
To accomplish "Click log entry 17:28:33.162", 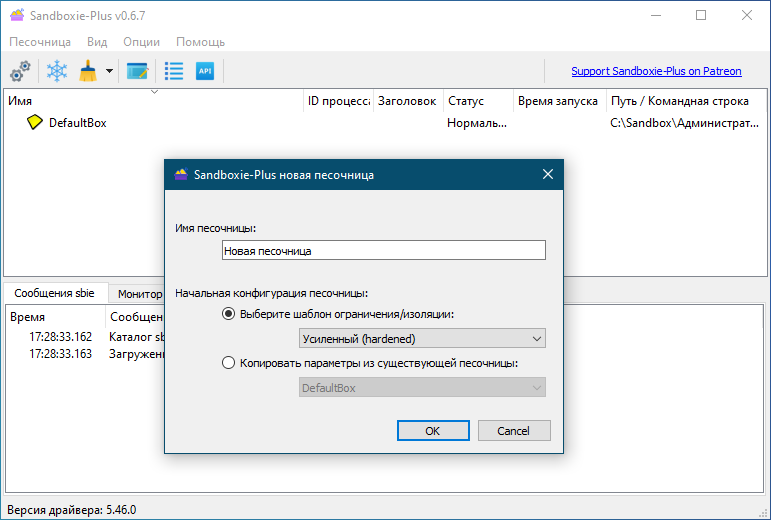I will click(60, 337).
